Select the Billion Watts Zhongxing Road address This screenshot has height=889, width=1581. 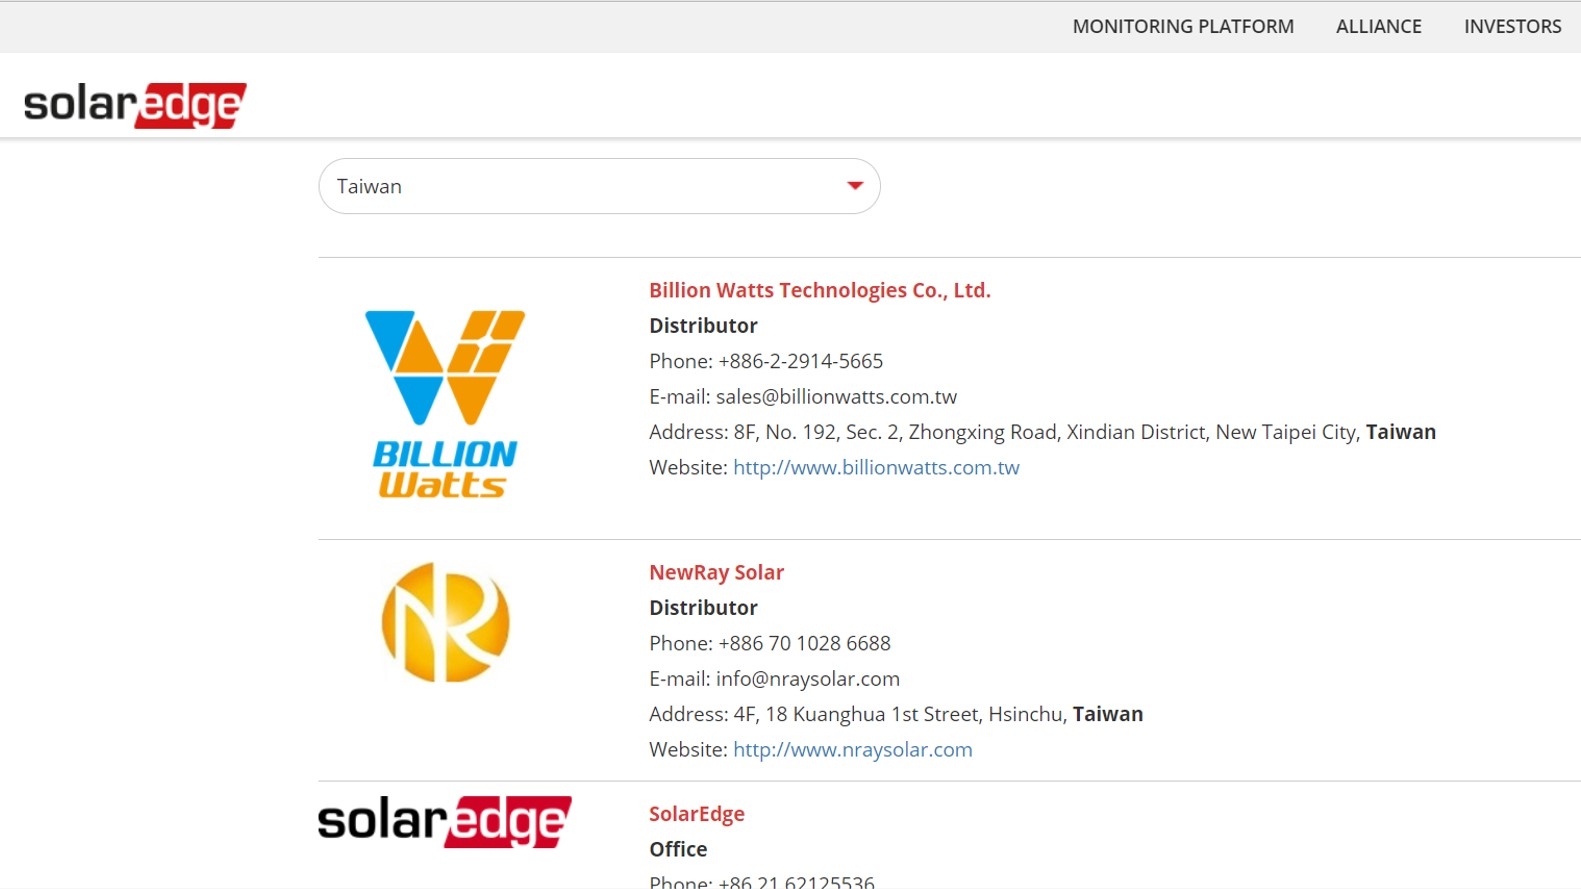click(1084, 432)
